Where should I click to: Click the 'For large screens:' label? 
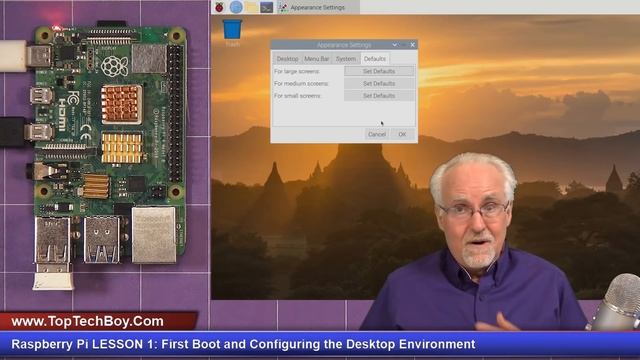(x=297, y=71)
